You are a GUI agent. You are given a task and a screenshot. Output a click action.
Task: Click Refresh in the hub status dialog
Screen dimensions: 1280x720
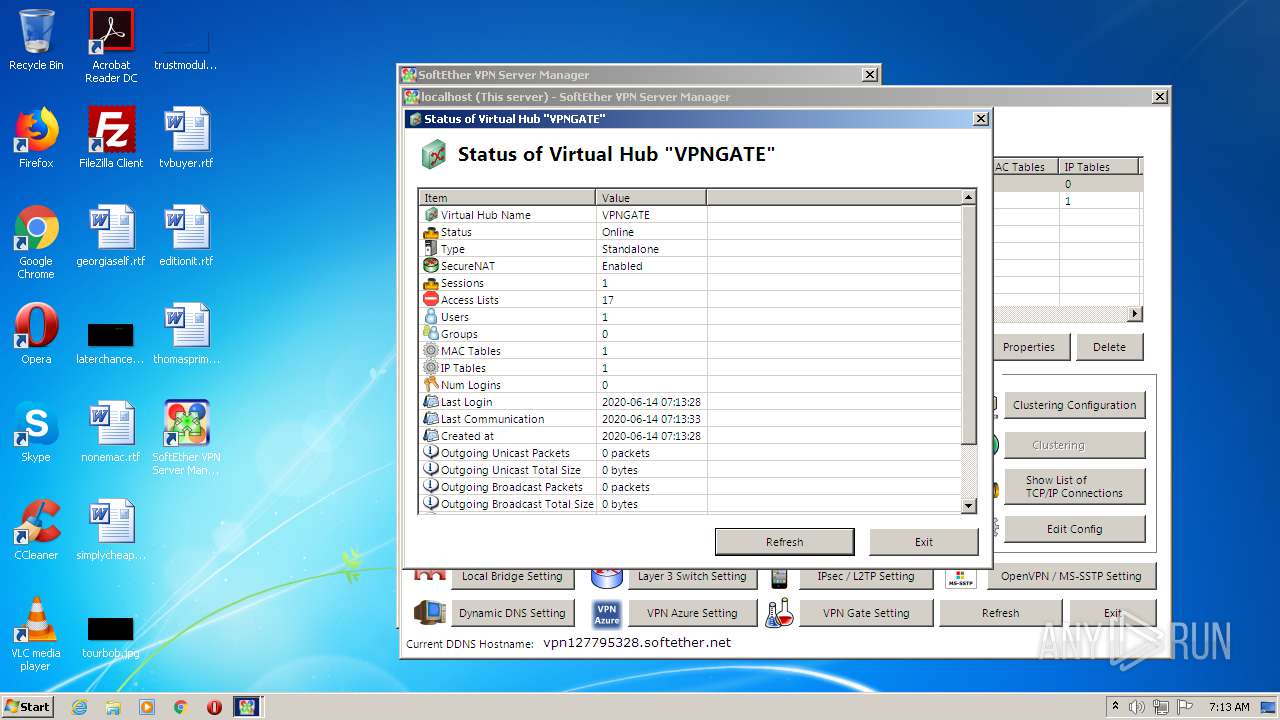pyautogui.click(x=784, y=542)
